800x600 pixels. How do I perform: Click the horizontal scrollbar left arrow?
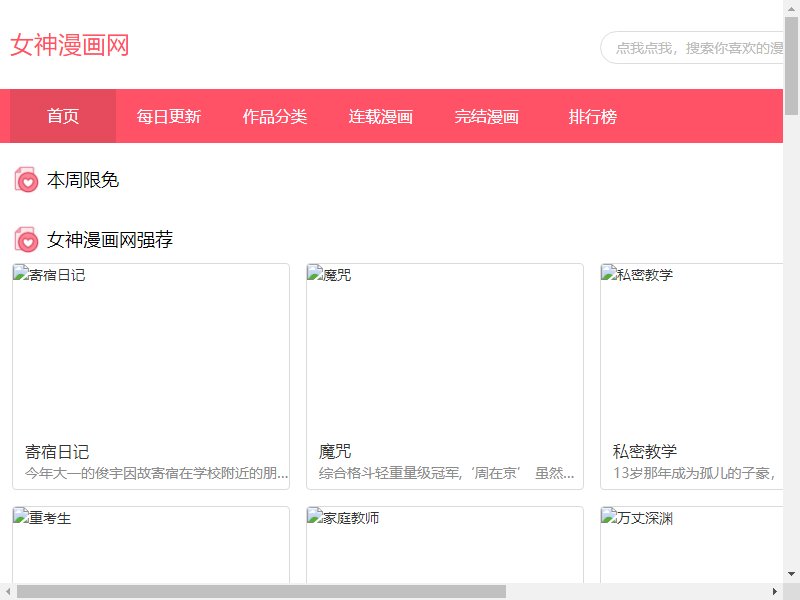[8, 591]
